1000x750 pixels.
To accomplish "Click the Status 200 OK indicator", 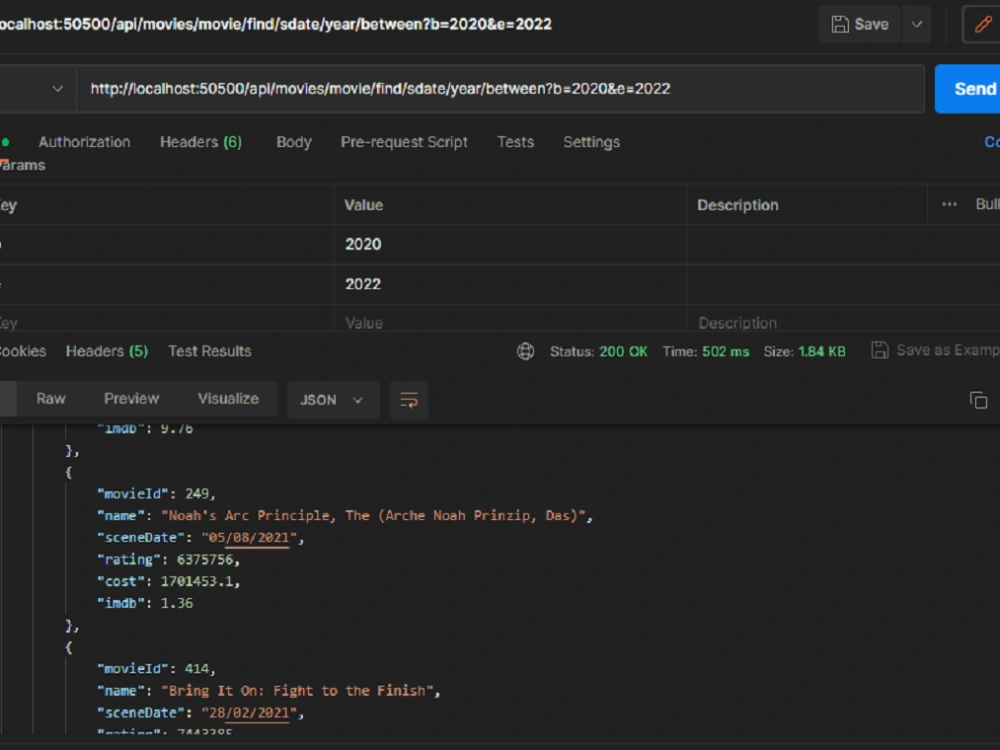I will point(598,351).
